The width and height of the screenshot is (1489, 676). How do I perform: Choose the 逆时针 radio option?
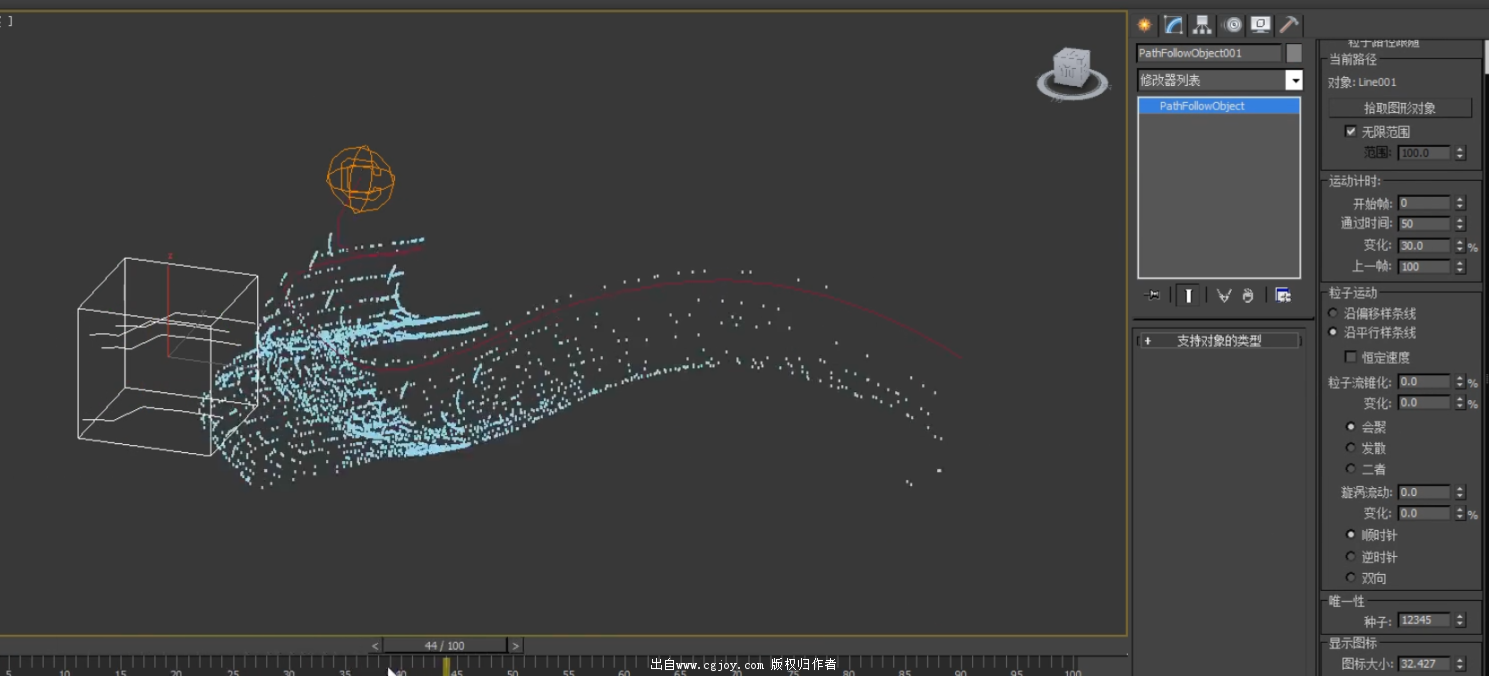[1351, 557]
